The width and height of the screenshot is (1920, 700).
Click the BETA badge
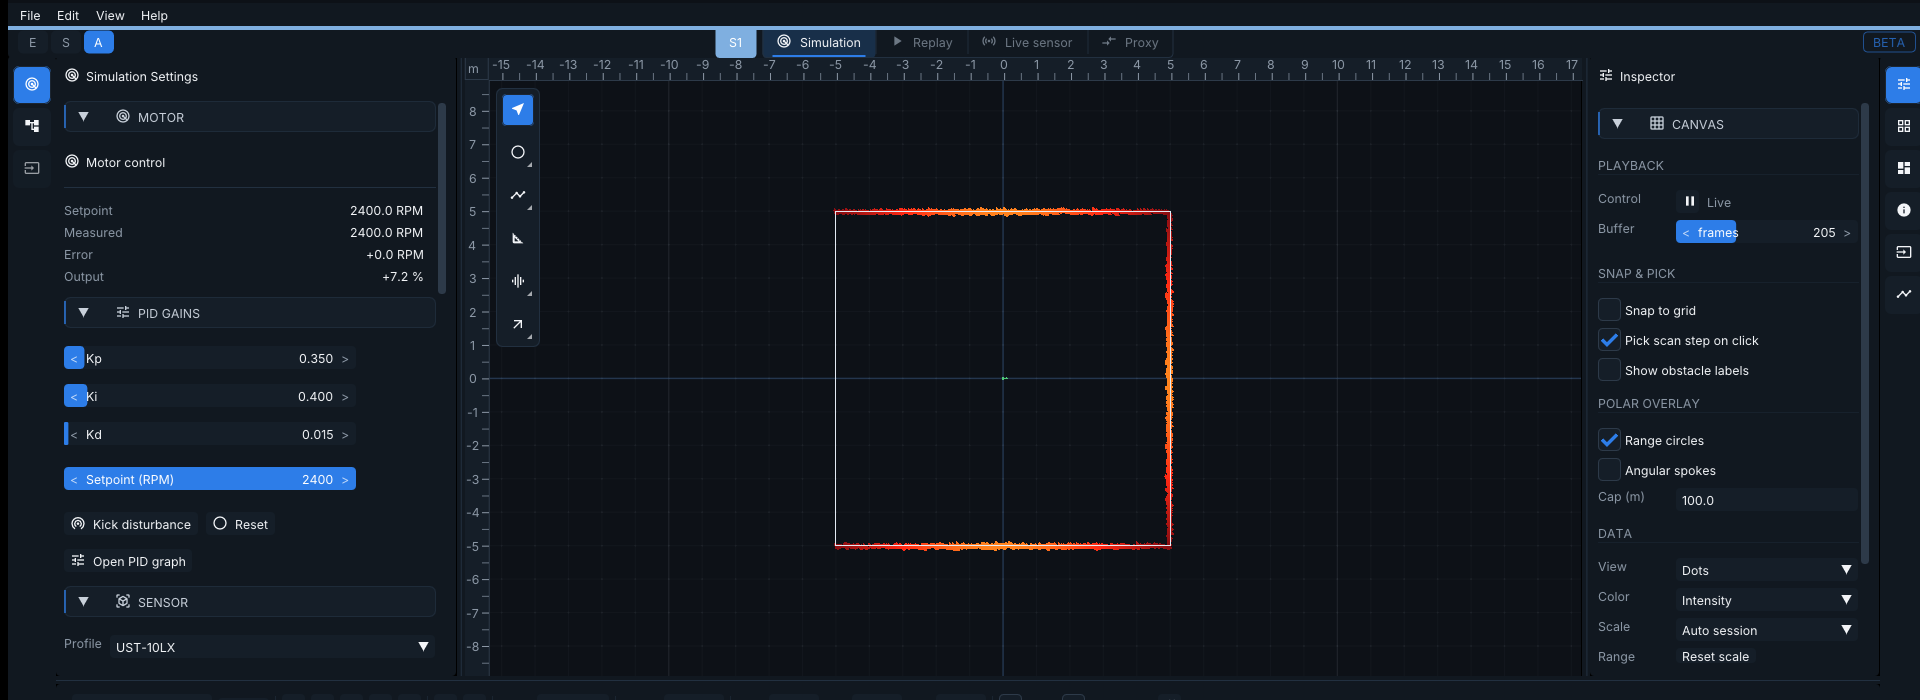(x=1888, y=42)
